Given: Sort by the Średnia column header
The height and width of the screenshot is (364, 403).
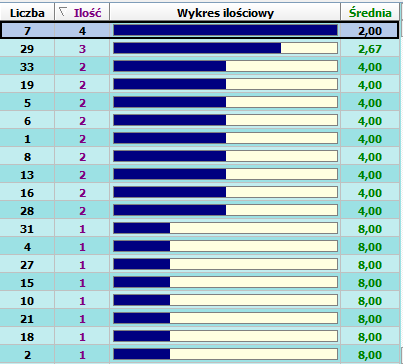Looking at the screenshot, I should click(x=370, y=13).
